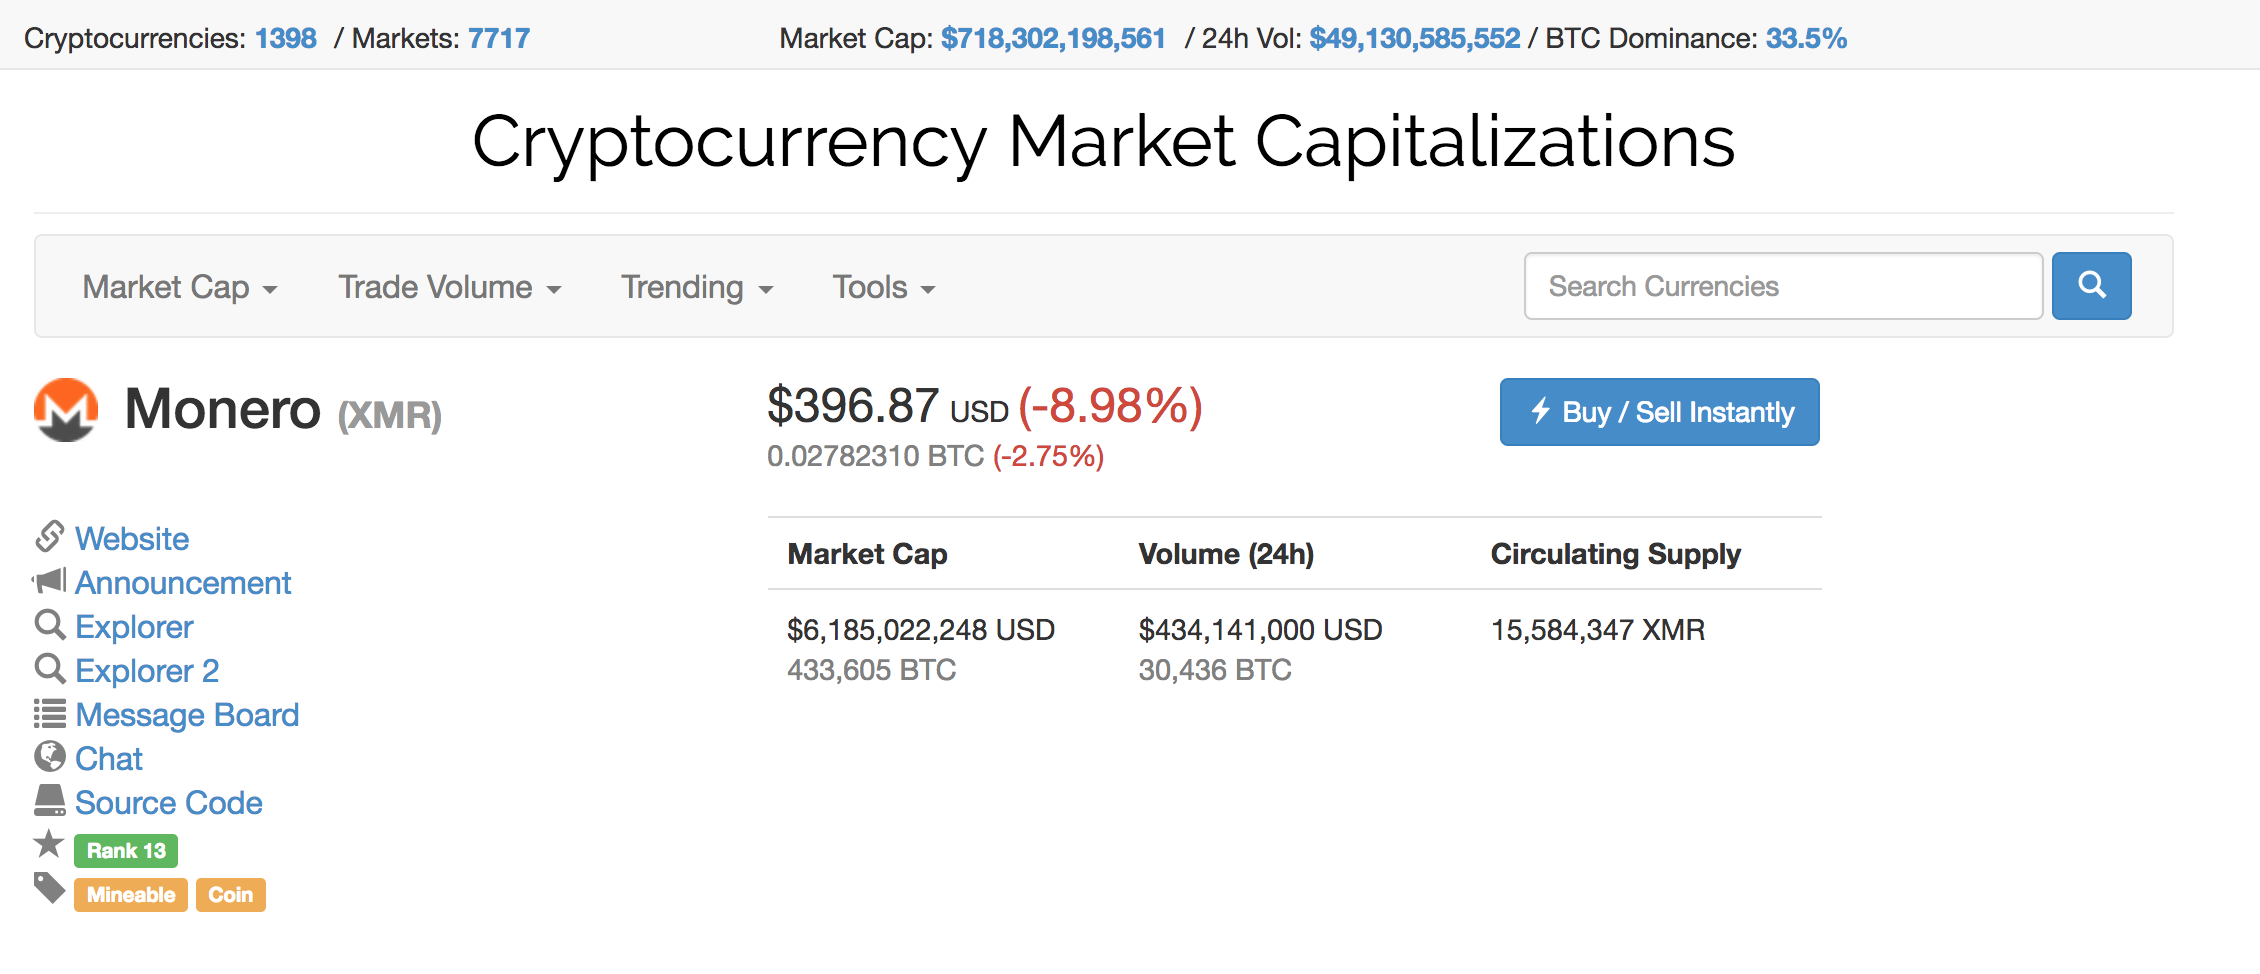Click the Cryptocurrencies count 1398 link
2260x974 pixels.
(x=286, y=39)
